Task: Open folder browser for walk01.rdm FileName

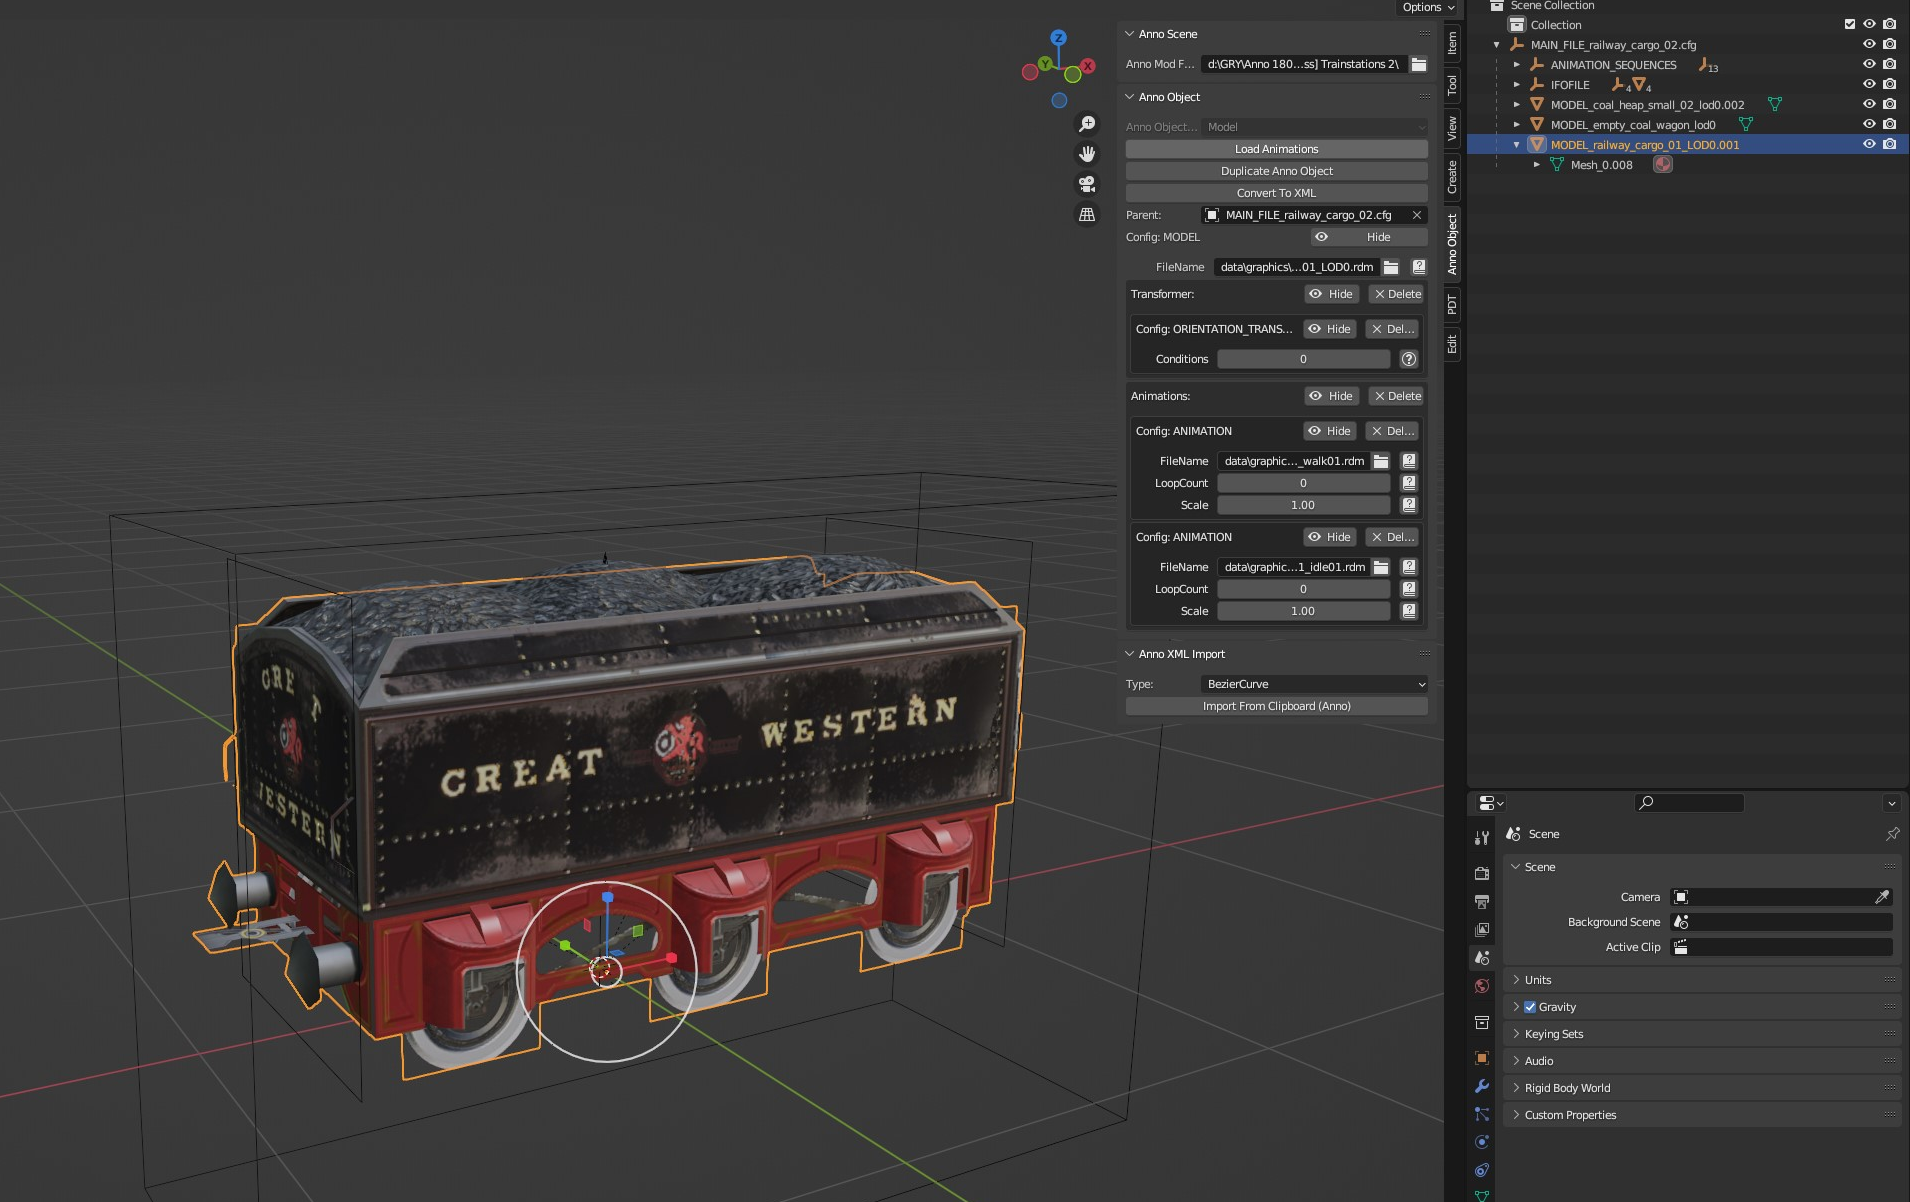Action: coord(1381,461)
